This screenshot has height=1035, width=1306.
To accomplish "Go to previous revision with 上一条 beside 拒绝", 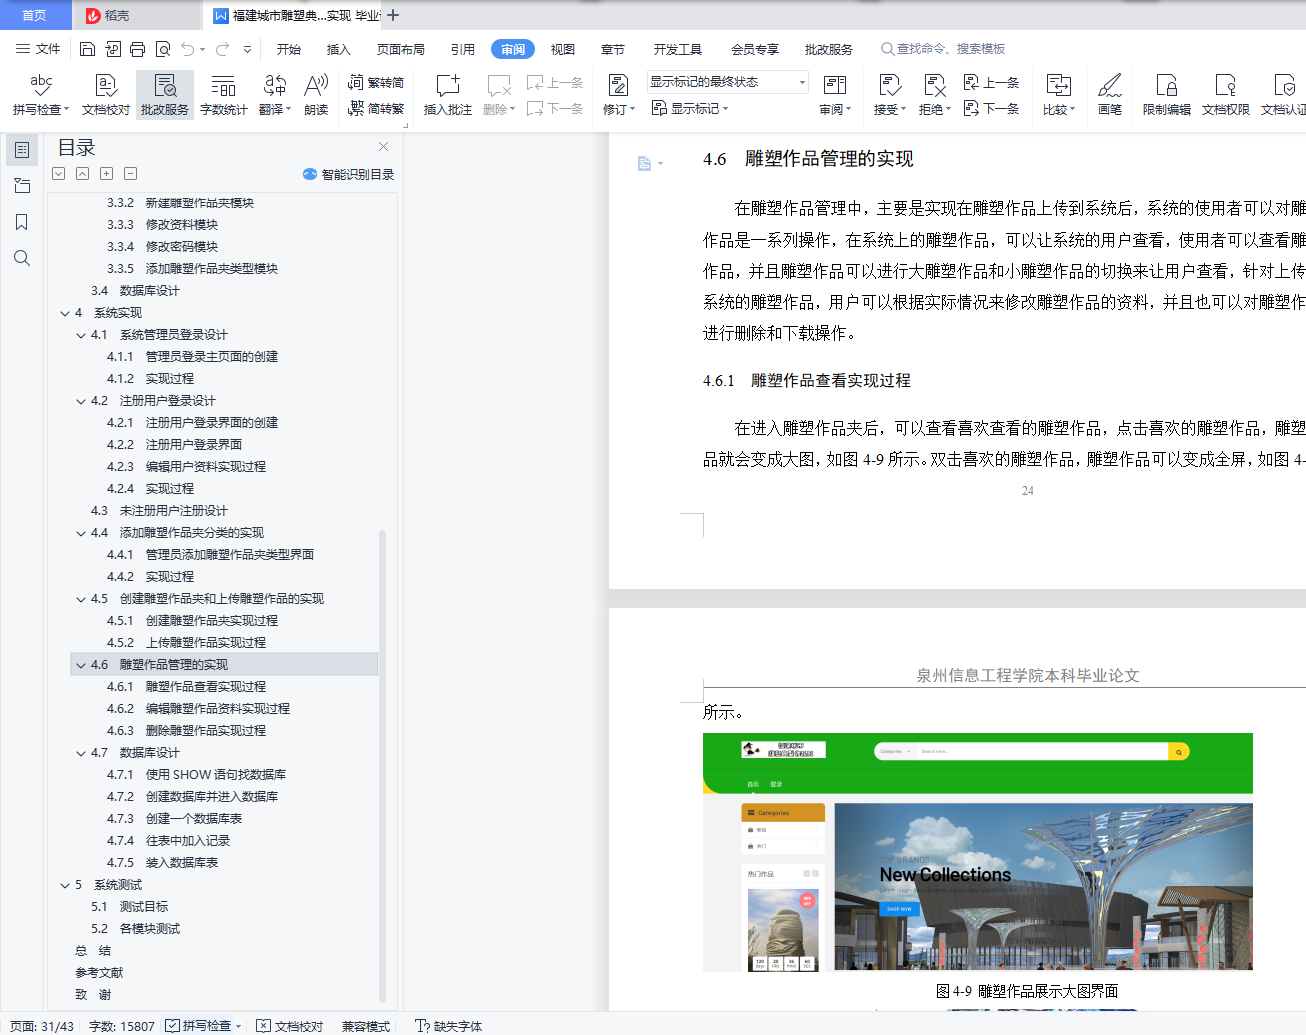I will (x=991, y=83).
